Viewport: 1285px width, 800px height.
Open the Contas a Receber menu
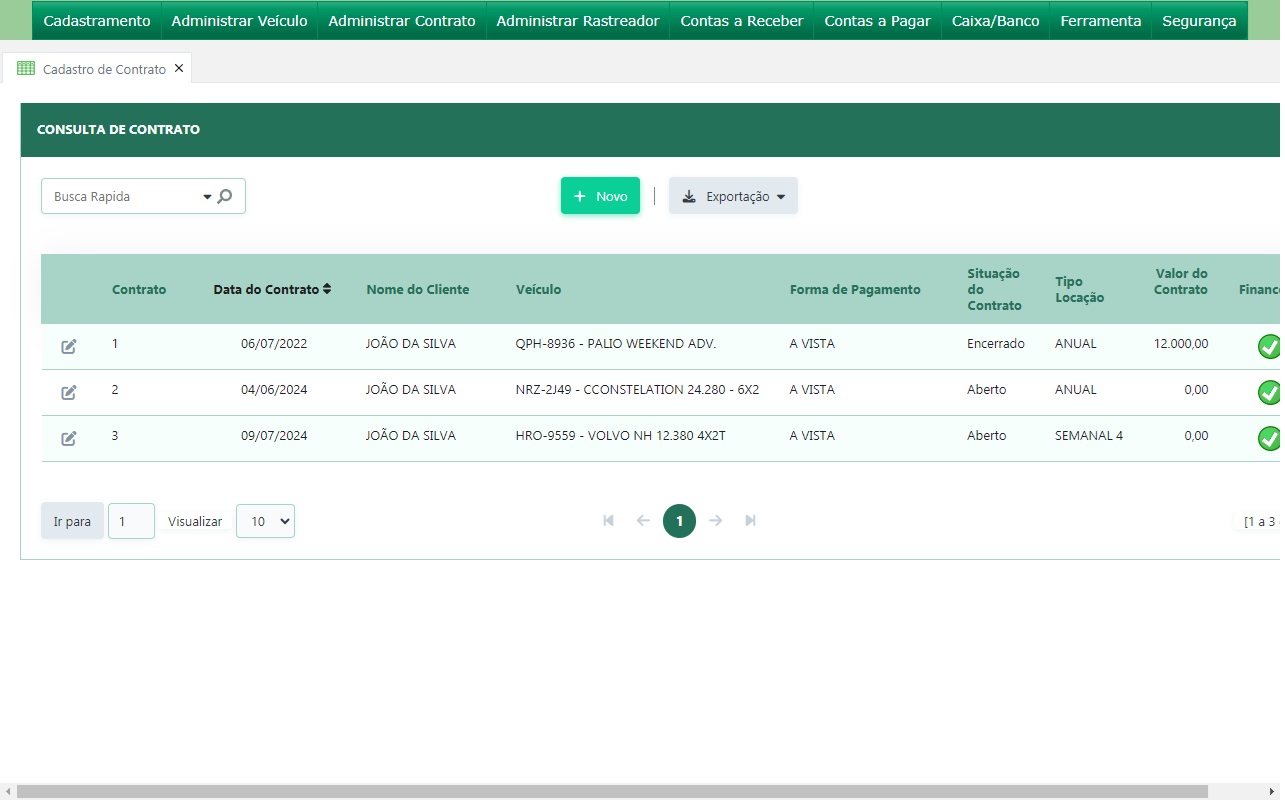coord(741,21)
